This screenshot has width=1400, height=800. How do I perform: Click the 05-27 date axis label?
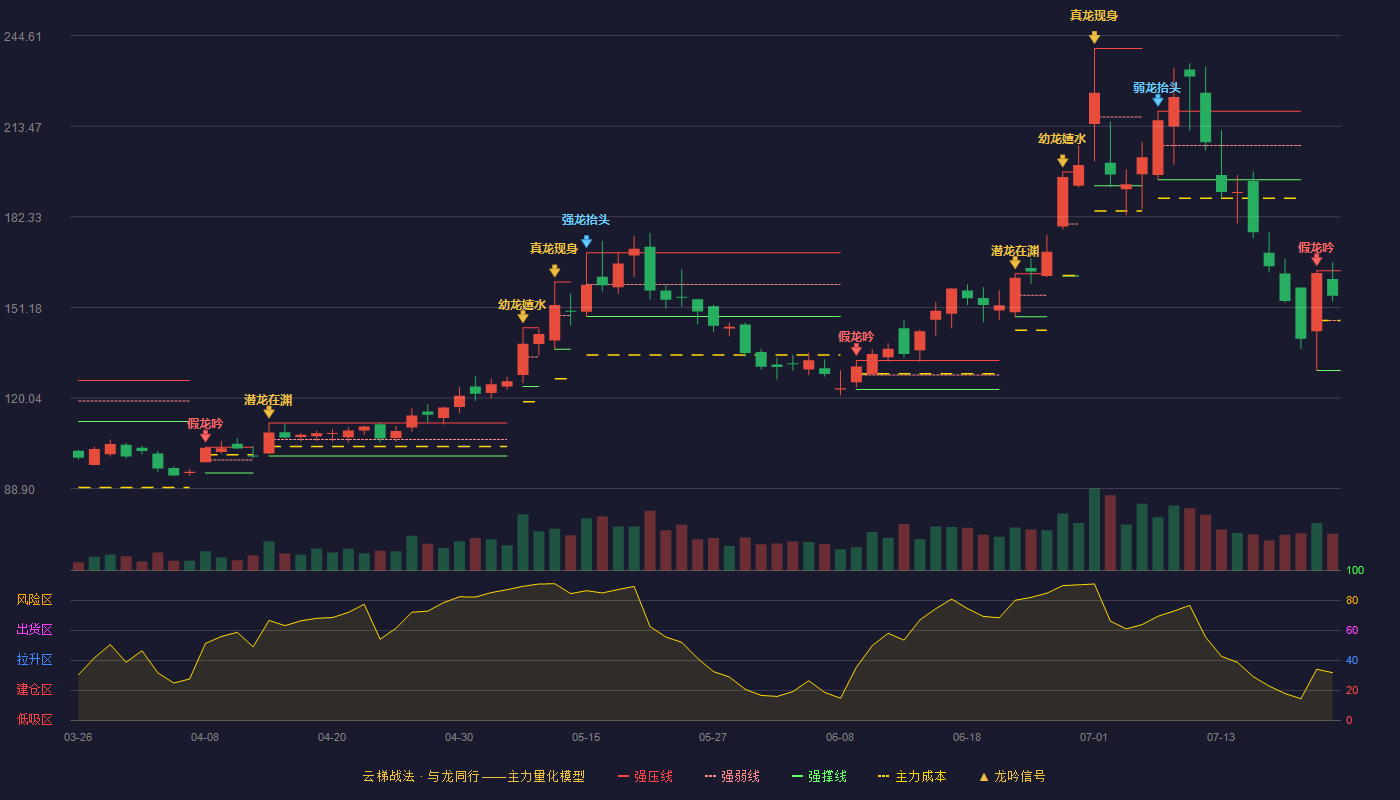coord(713,737)
